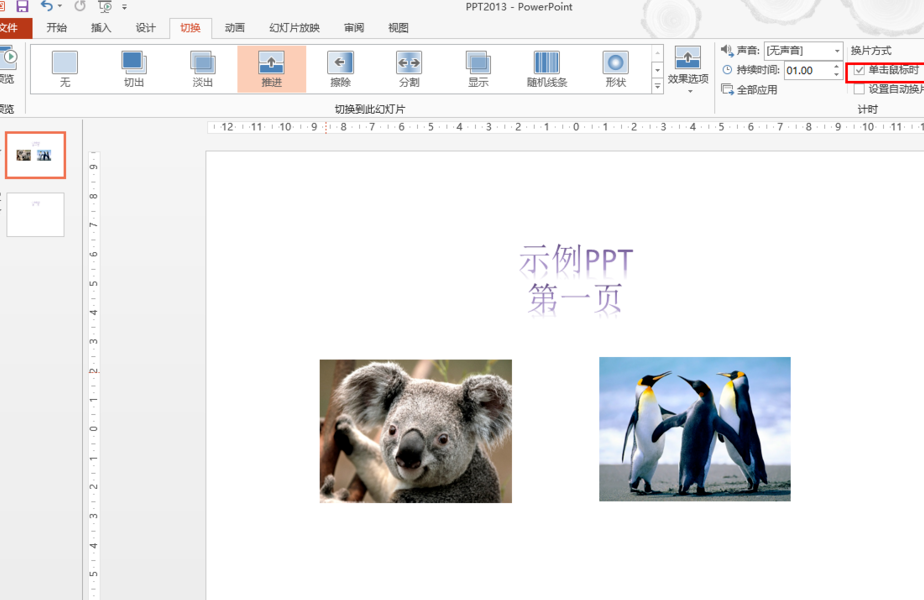Switch to the 动画 (Animations) tab
The image size is (924, 600).
234,28
